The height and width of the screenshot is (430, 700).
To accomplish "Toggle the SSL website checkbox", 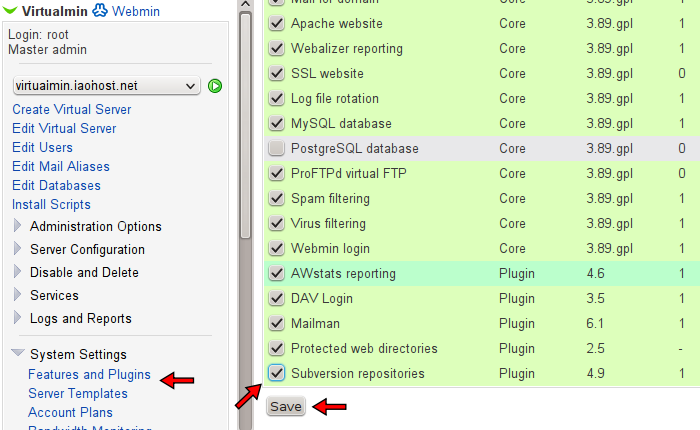I will click(x=277, y=73).
